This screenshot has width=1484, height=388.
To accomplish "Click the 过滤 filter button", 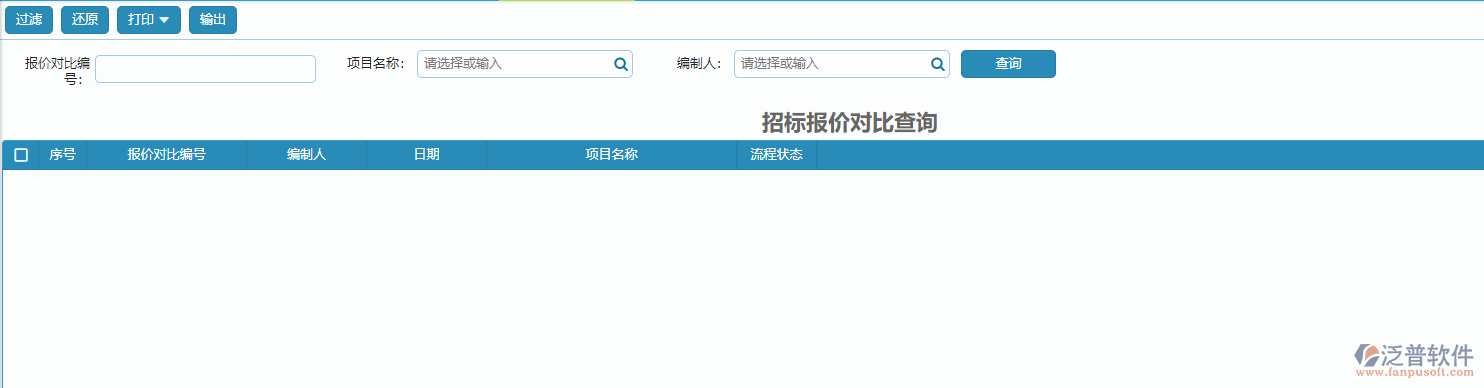I will [29, 20].
